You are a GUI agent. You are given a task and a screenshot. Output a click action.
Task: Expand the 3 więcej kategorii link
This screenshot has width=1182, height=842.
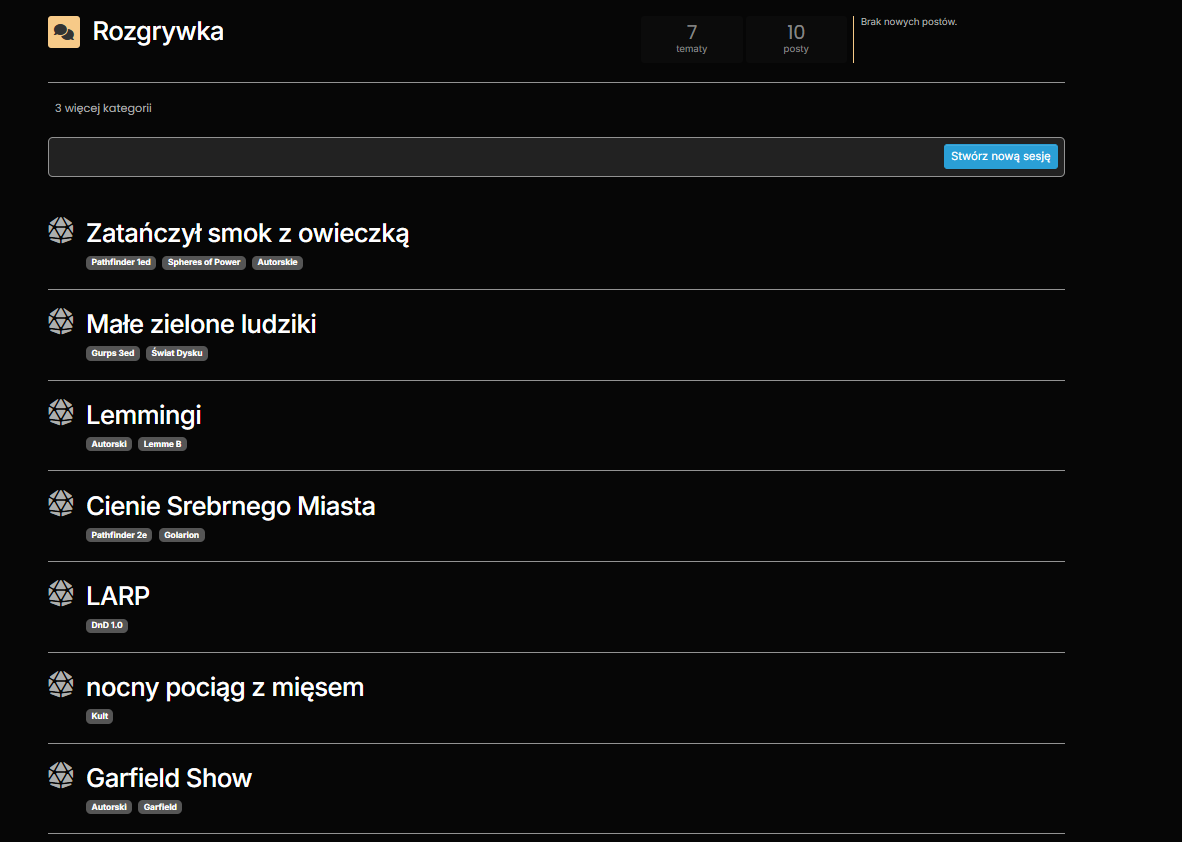click(x=103, y=108)
